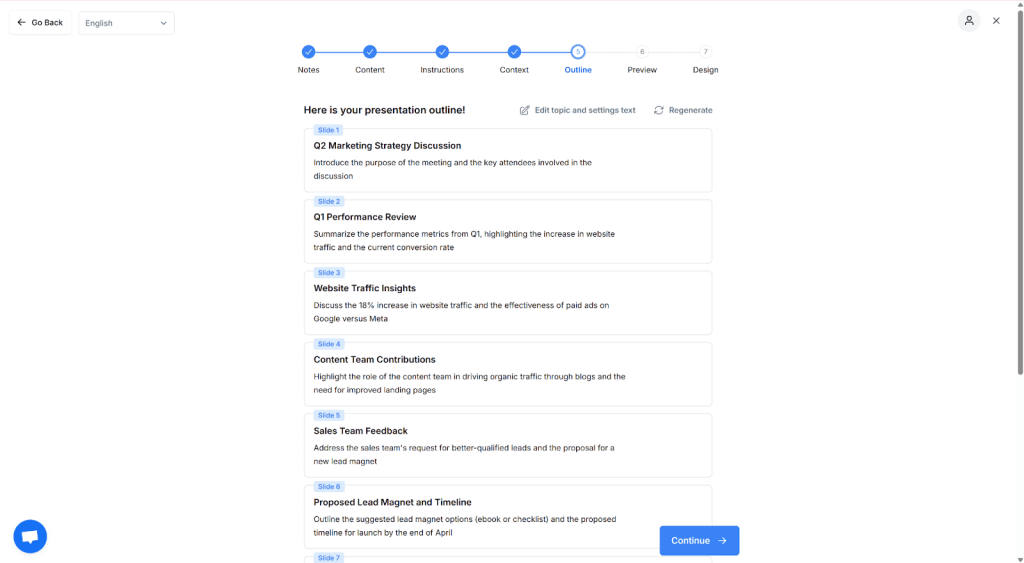Screen dimensions: 1024x563
Task: Click the Regenerate text link
Action: coord(691,110)
